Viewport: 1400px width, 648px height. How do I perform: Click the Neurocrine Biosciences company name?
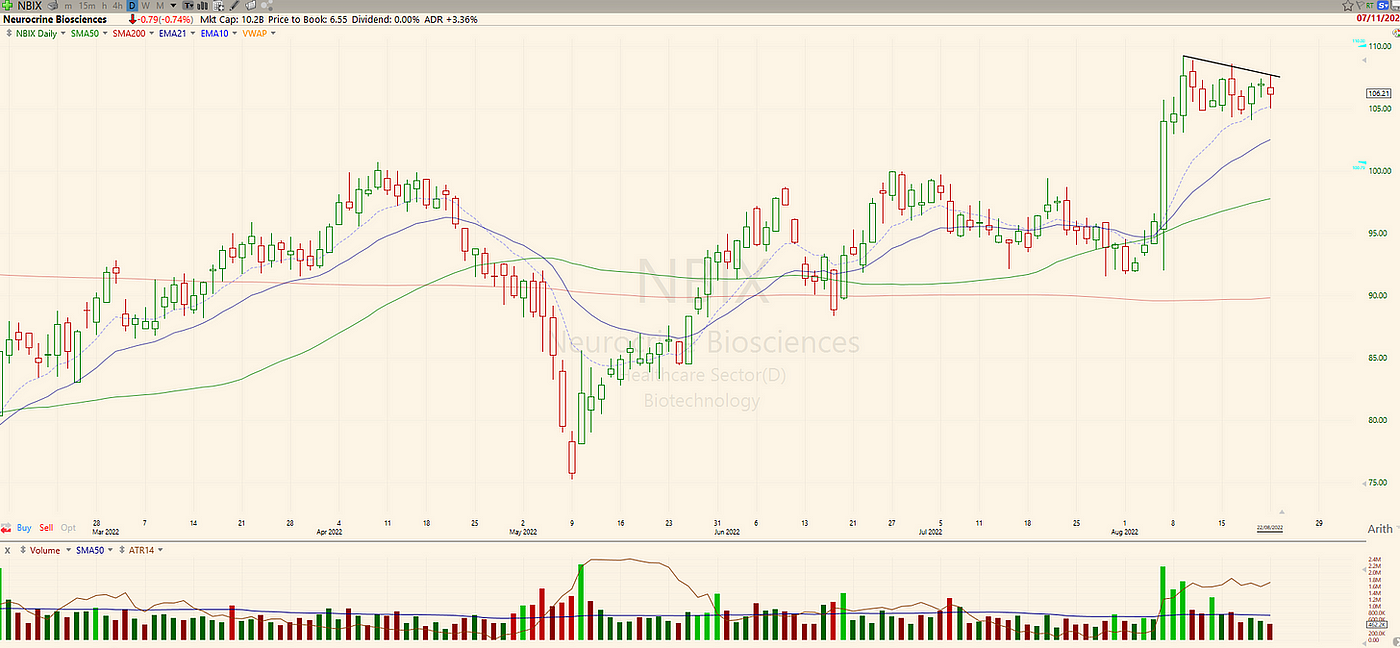[55, 19]
